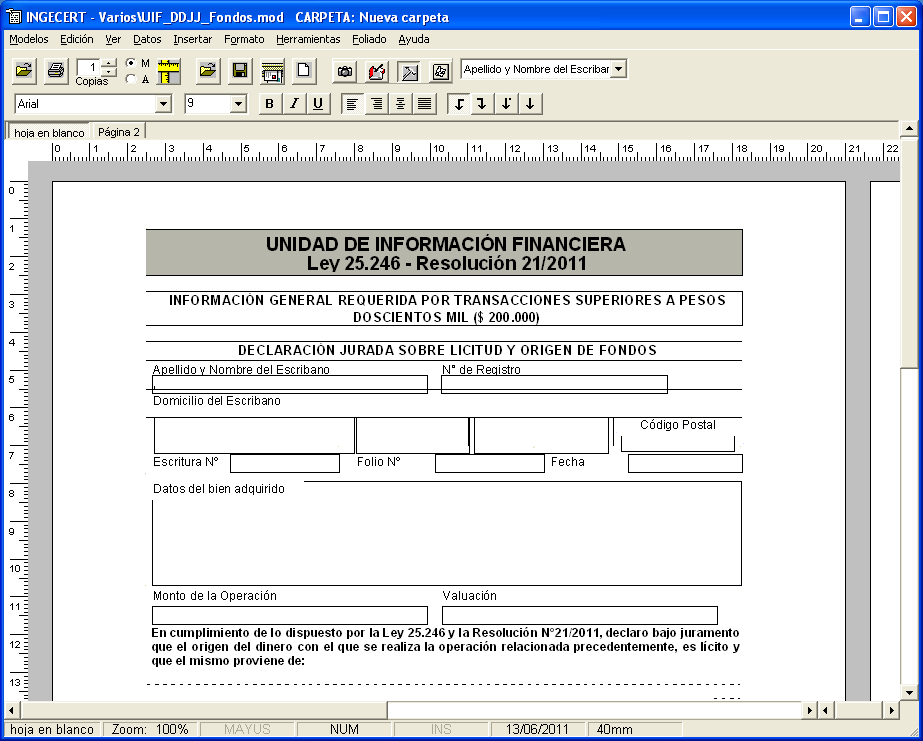Select the left tab stop icon
Image resolution: width=923 pixels, height=741 pixels.
tap(459, 104)
